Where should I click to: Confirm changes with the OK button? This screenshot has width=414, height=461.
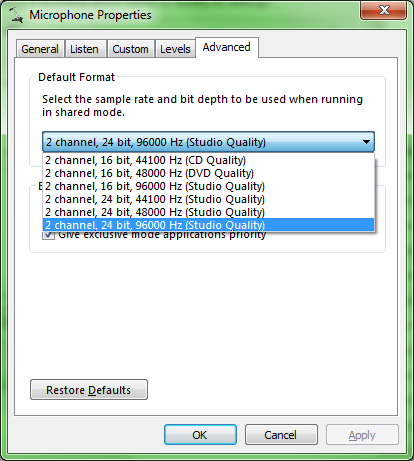(200, 435)
